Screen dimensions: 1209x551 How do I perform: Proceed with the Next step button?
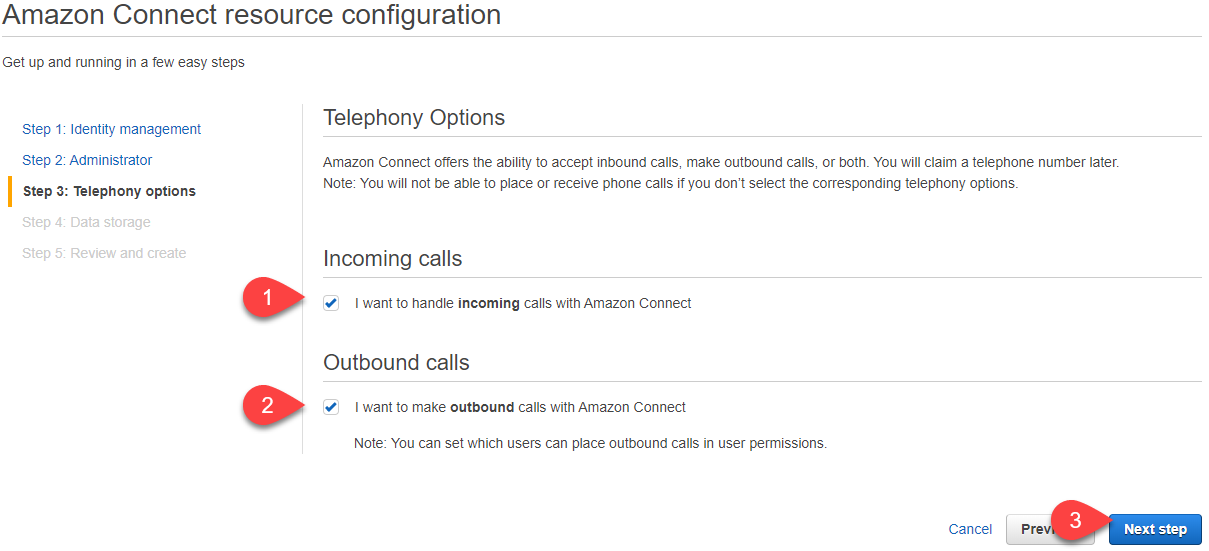click(1155, 529)
